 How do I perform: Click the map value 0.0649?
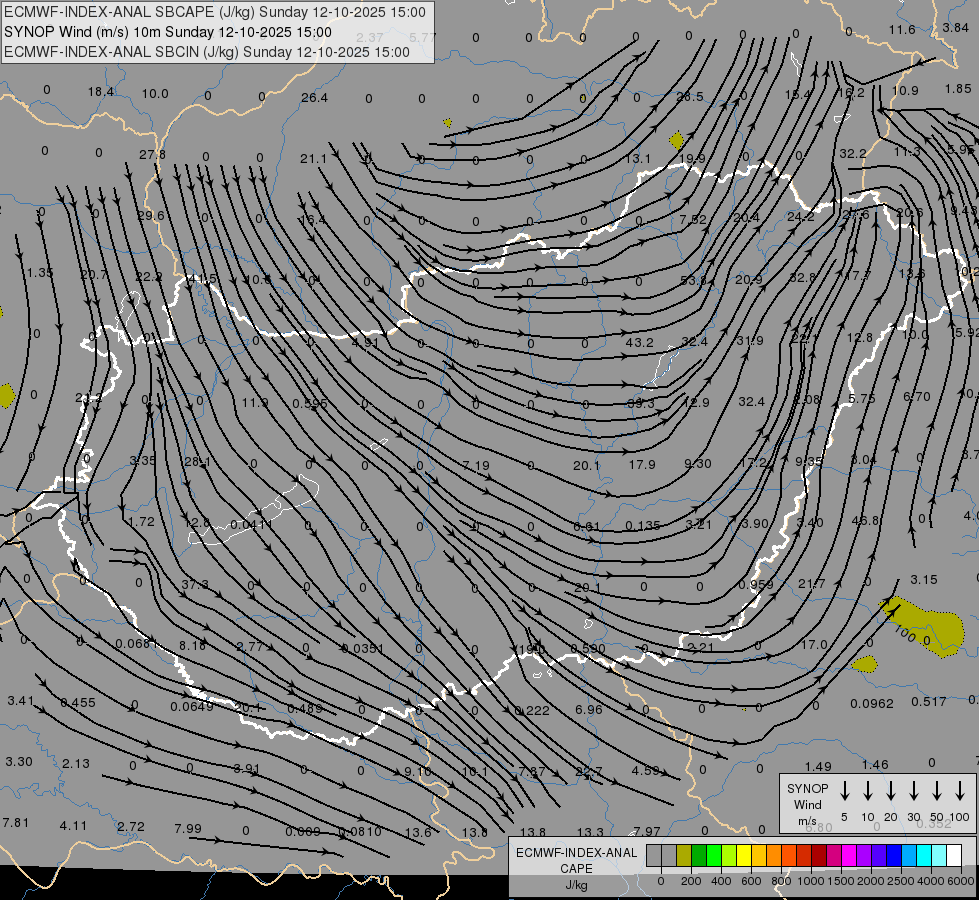click(192, 706)
